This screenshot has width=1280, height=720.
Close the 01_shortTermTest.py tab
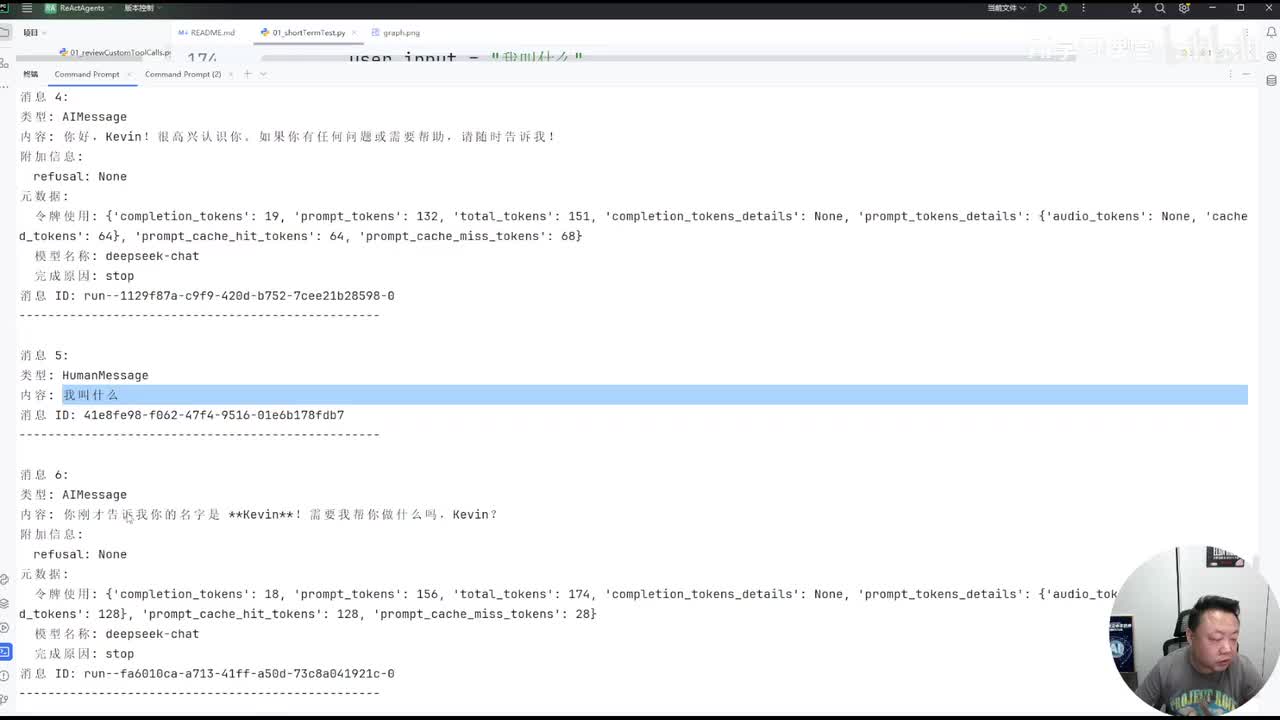(352, 32)
